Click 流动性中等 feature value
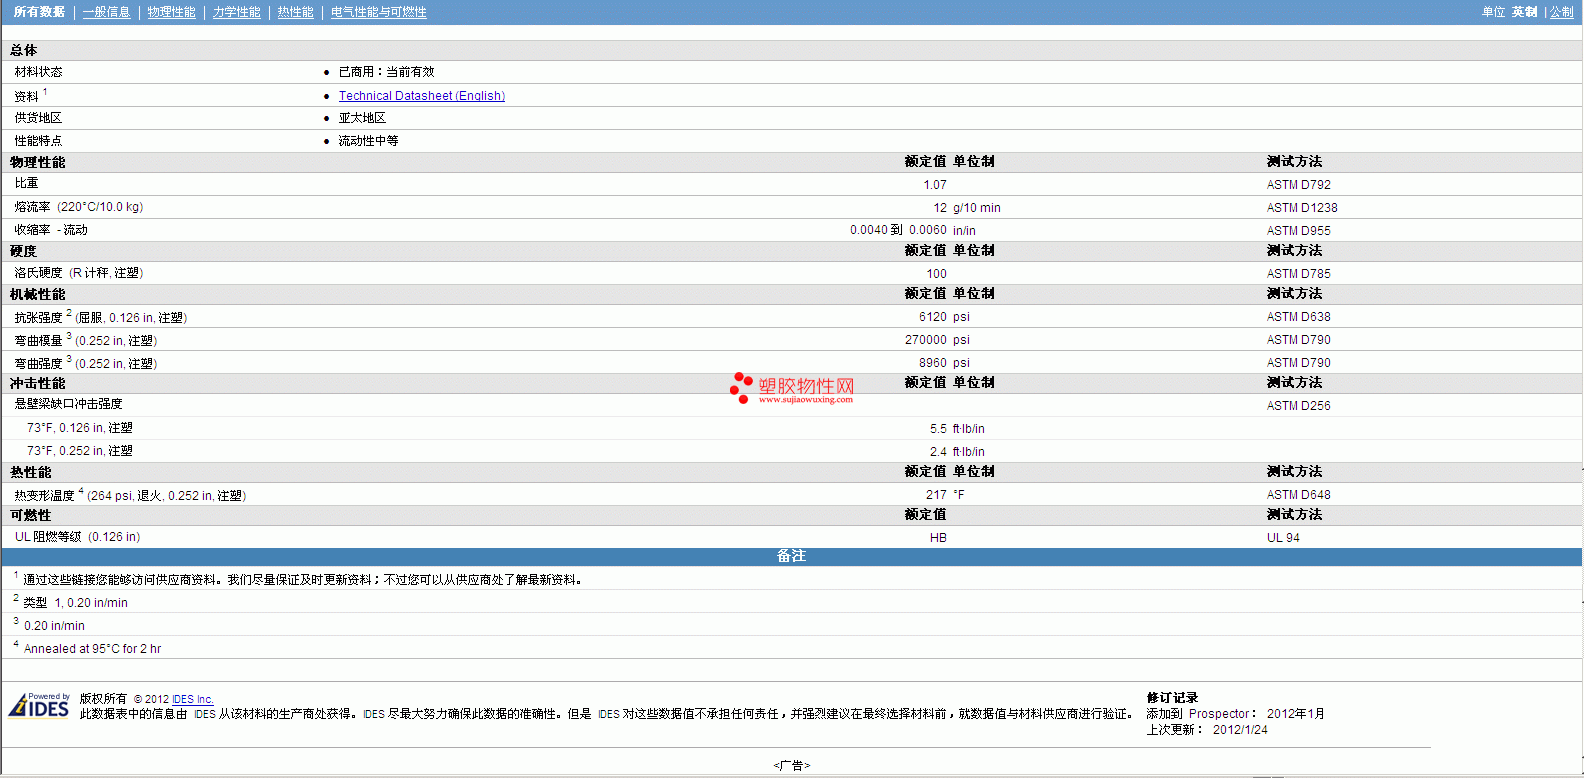This screenshot has height=778, width=1584. pyautogui.click(x=368, y=141)
